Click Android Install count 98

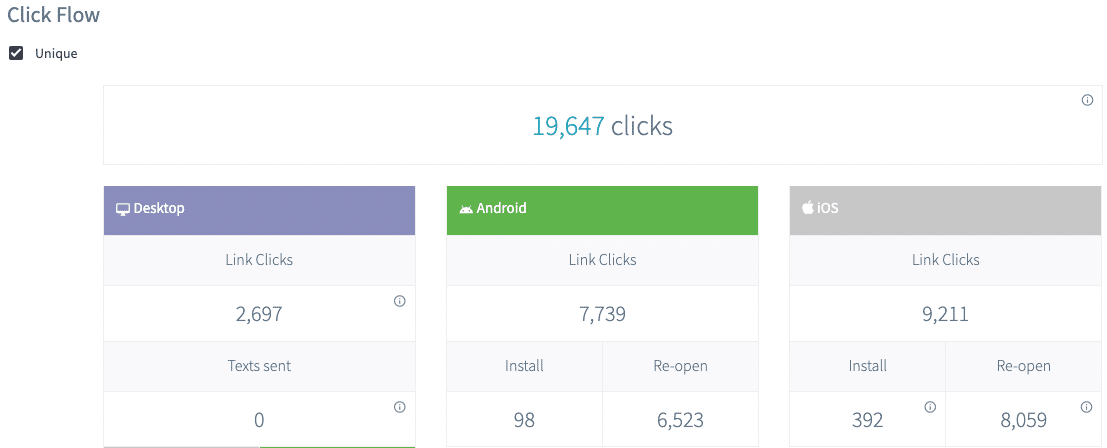[524, 420]
